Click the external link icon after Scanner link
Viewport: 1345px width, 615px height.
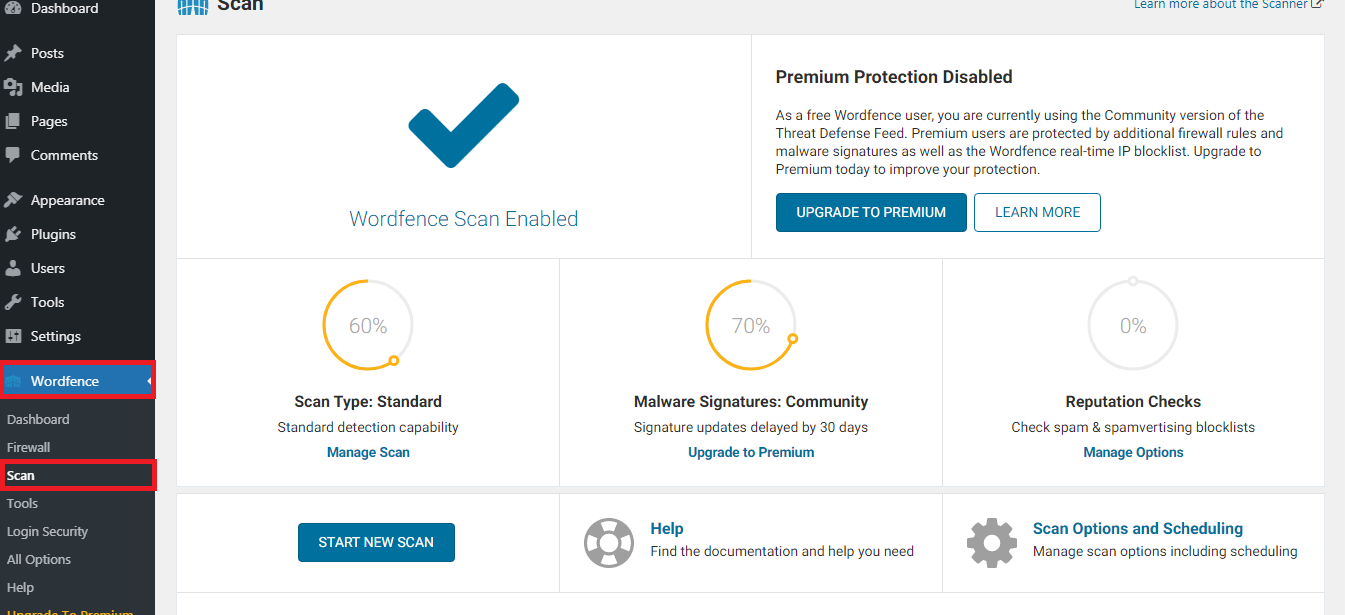(x=1317, y=4)
